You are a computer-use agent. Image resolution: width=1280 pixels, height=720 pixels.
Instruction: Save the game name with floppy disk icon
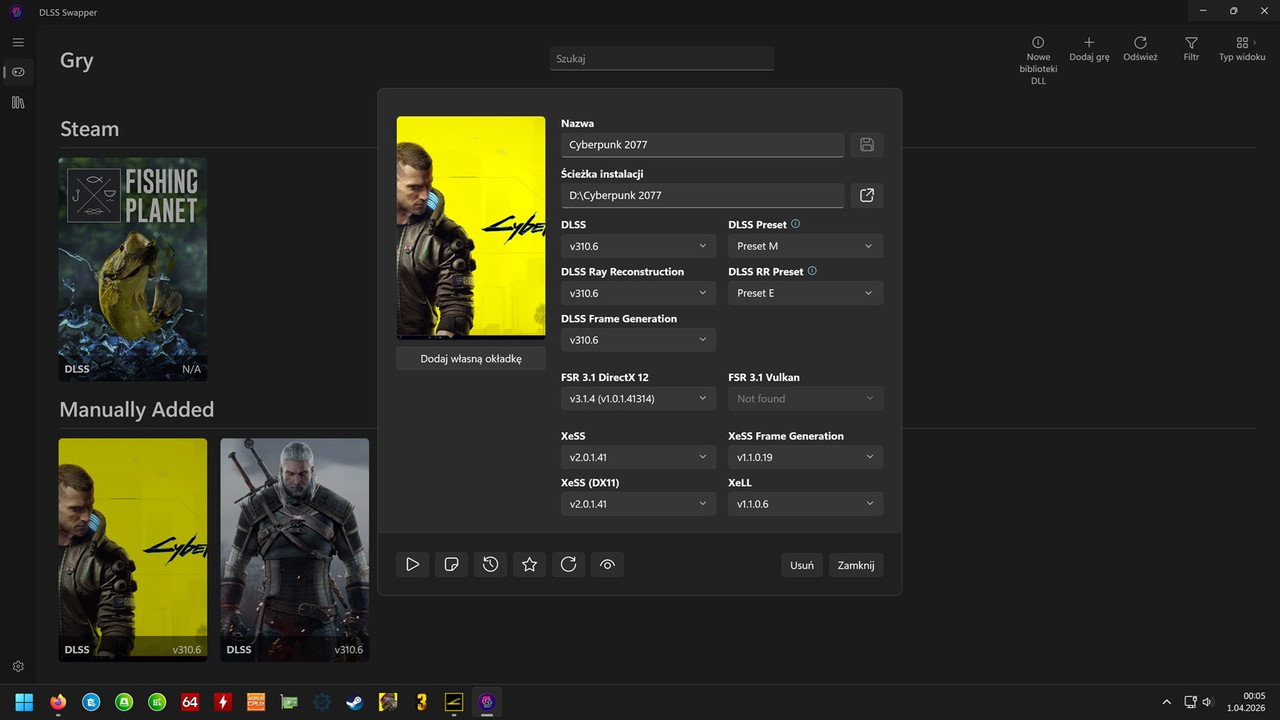(867, 145)
